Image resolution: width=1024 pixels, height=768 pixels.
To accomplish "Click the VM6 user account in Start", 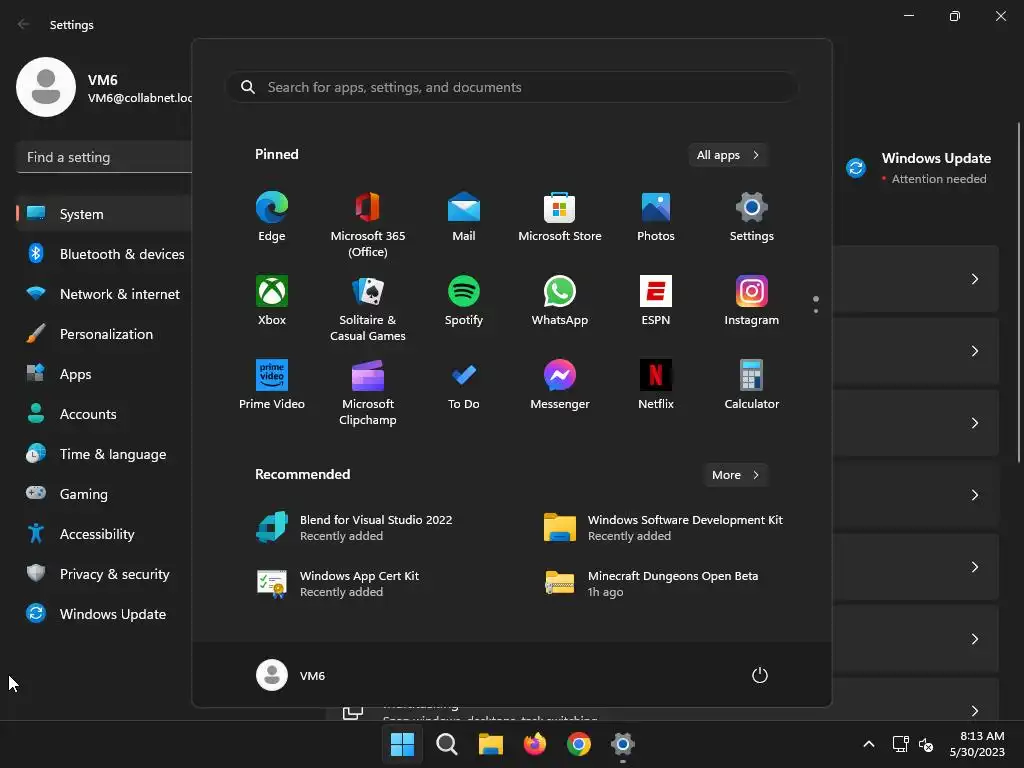I will (x=291, y=675).
